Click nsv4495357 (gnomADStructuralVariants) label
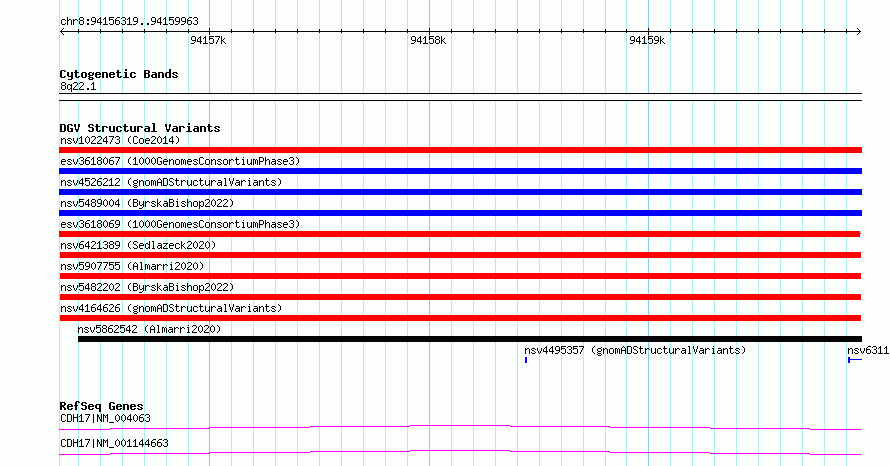Viewport: 890px width, 466px height. coord(635,350)
